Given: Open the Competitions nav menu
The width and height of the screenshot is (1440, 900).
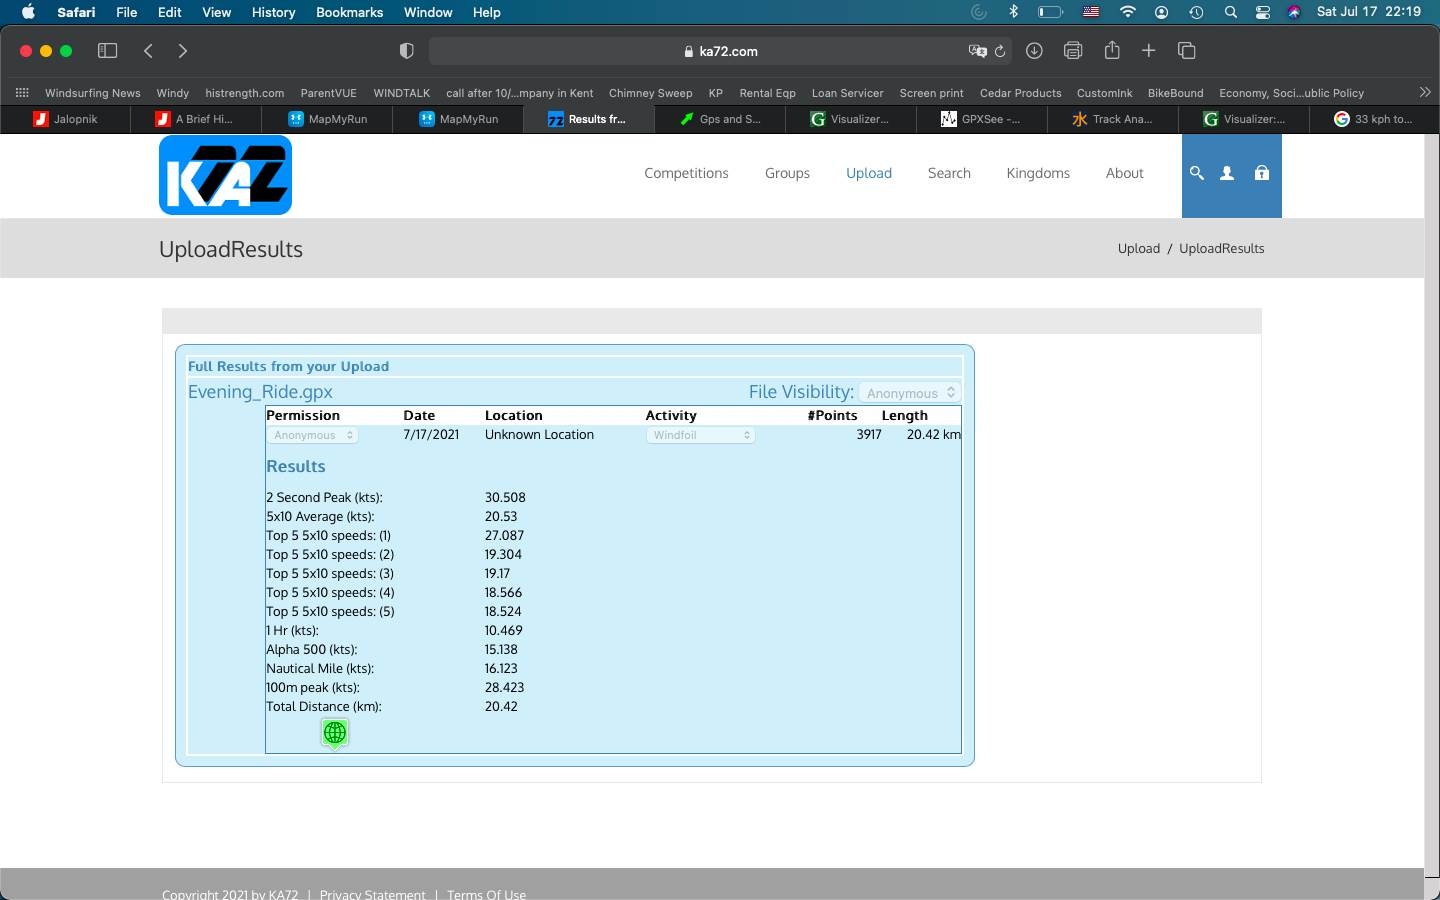Looking at the screenshot, I should [686, 173].
